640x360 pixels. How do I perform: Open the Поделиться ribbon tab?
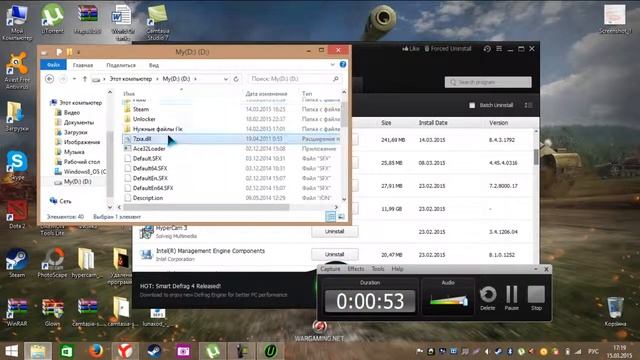(x=121, y=65)
